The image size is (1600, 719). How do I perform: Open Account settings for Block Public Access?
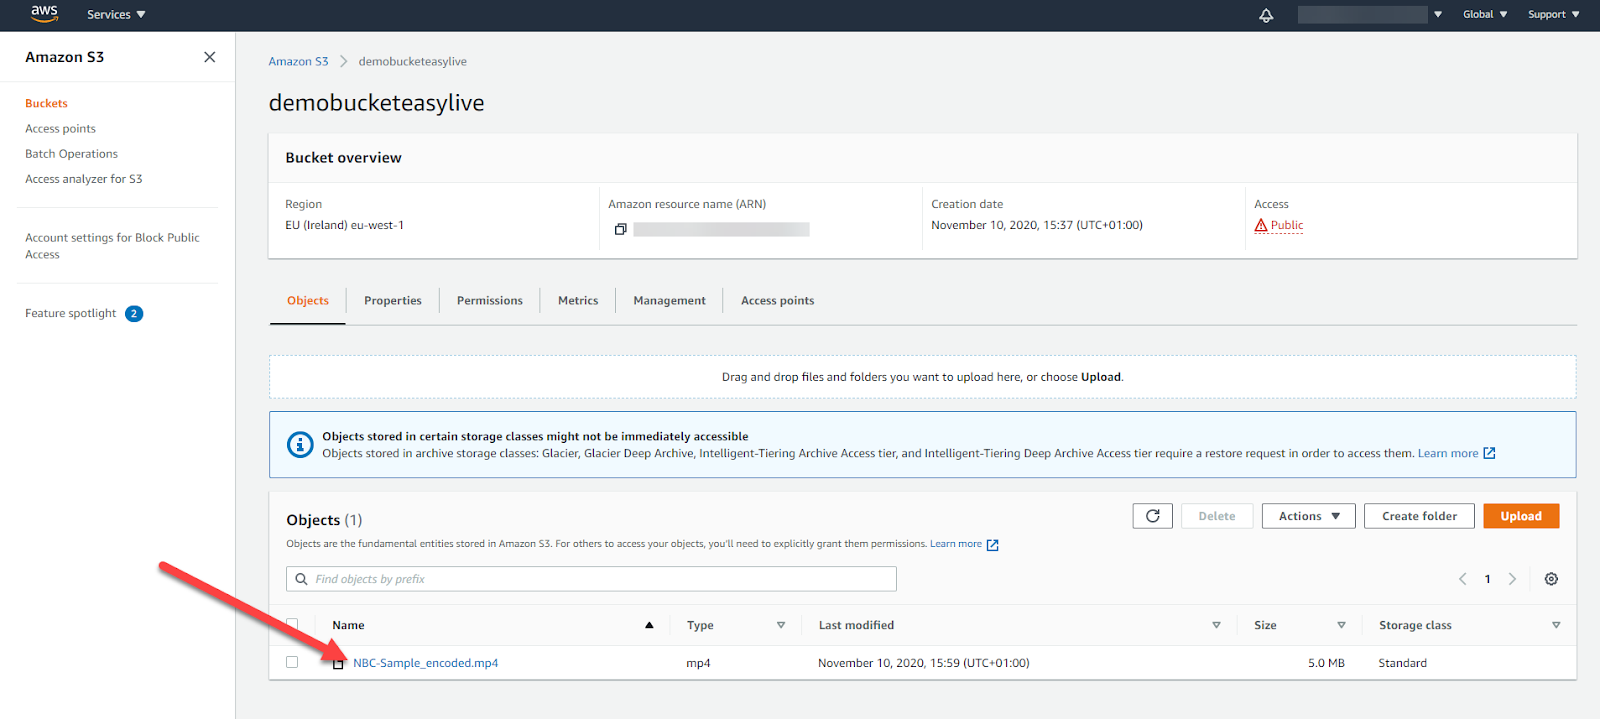coord(112,246)
